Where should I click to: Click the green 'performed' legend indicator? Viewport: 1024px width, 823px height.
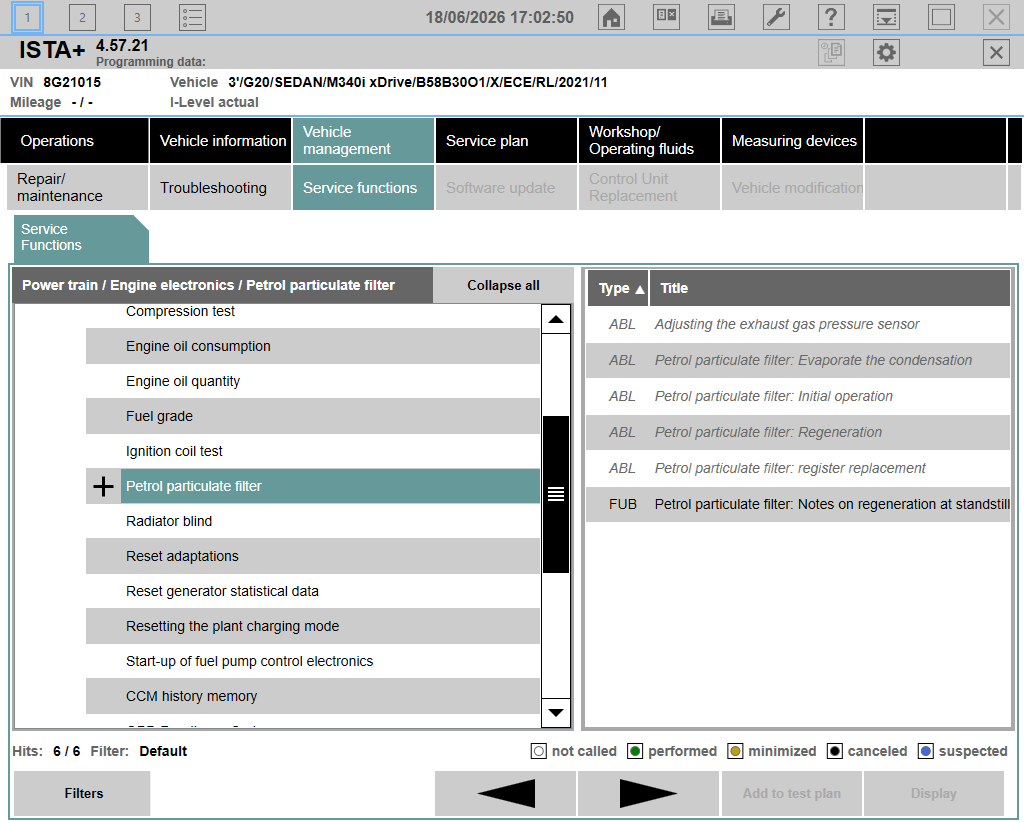[635, 752]
